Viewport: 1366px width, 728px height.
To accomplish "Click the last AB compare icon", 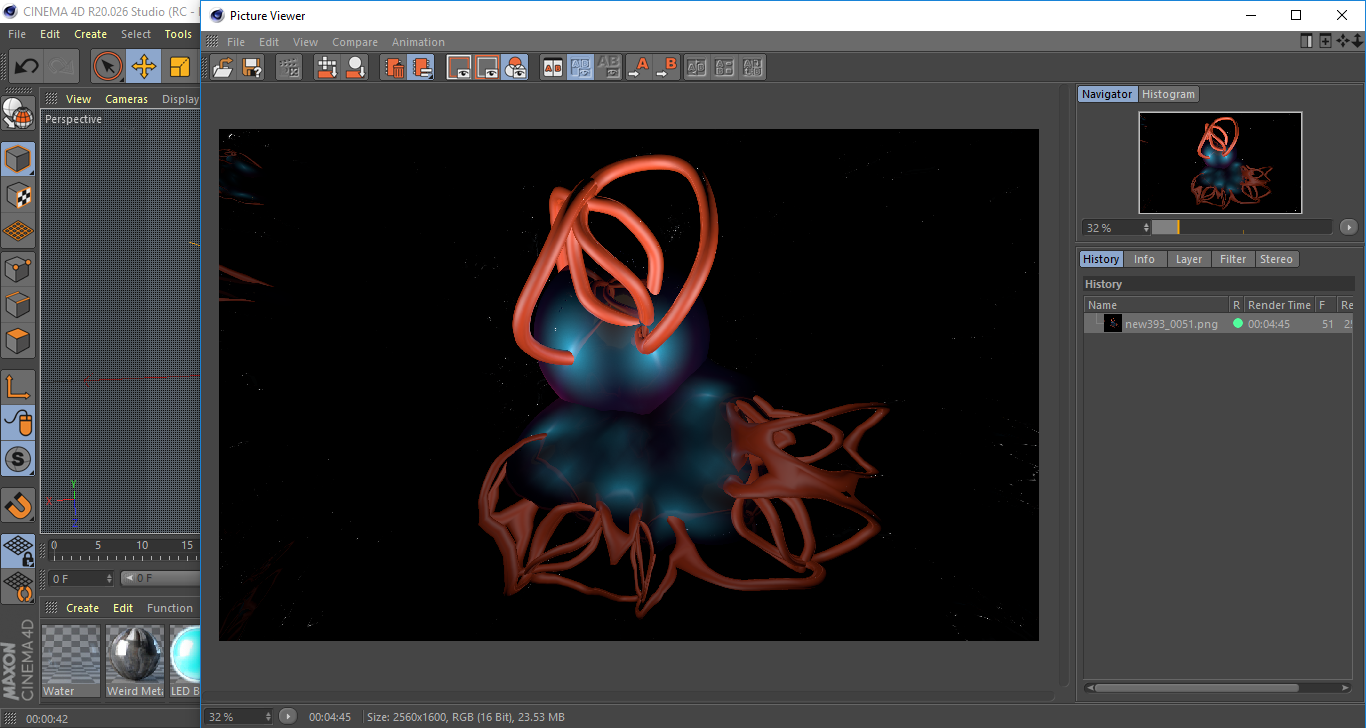I will (753, 67).
